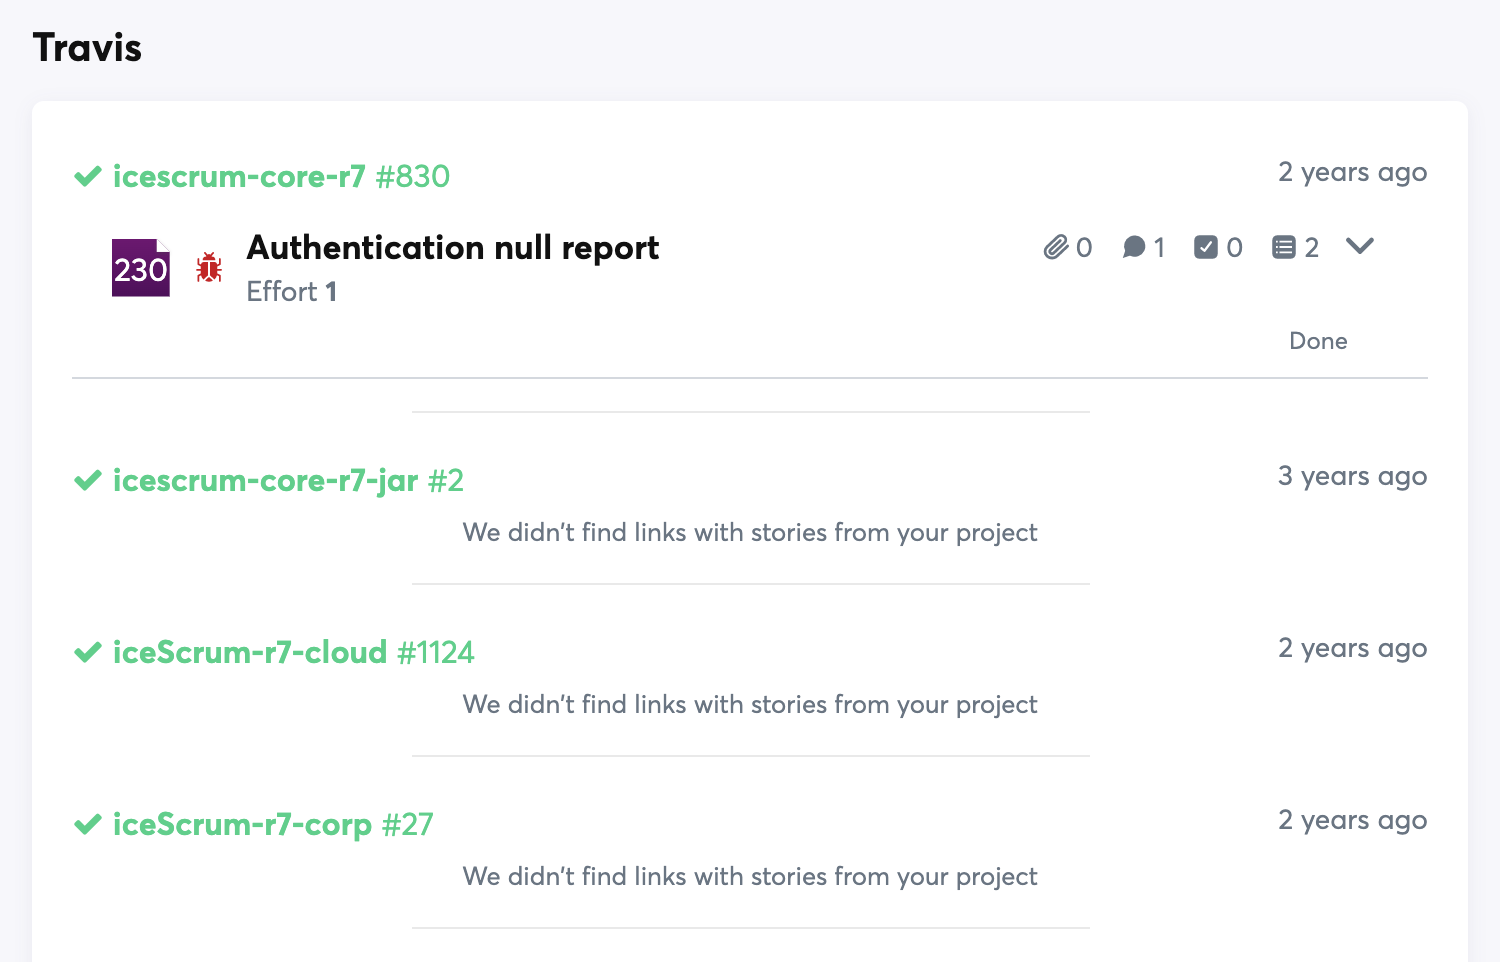
Task: Click the Travis heading
Action: (87, 46)
